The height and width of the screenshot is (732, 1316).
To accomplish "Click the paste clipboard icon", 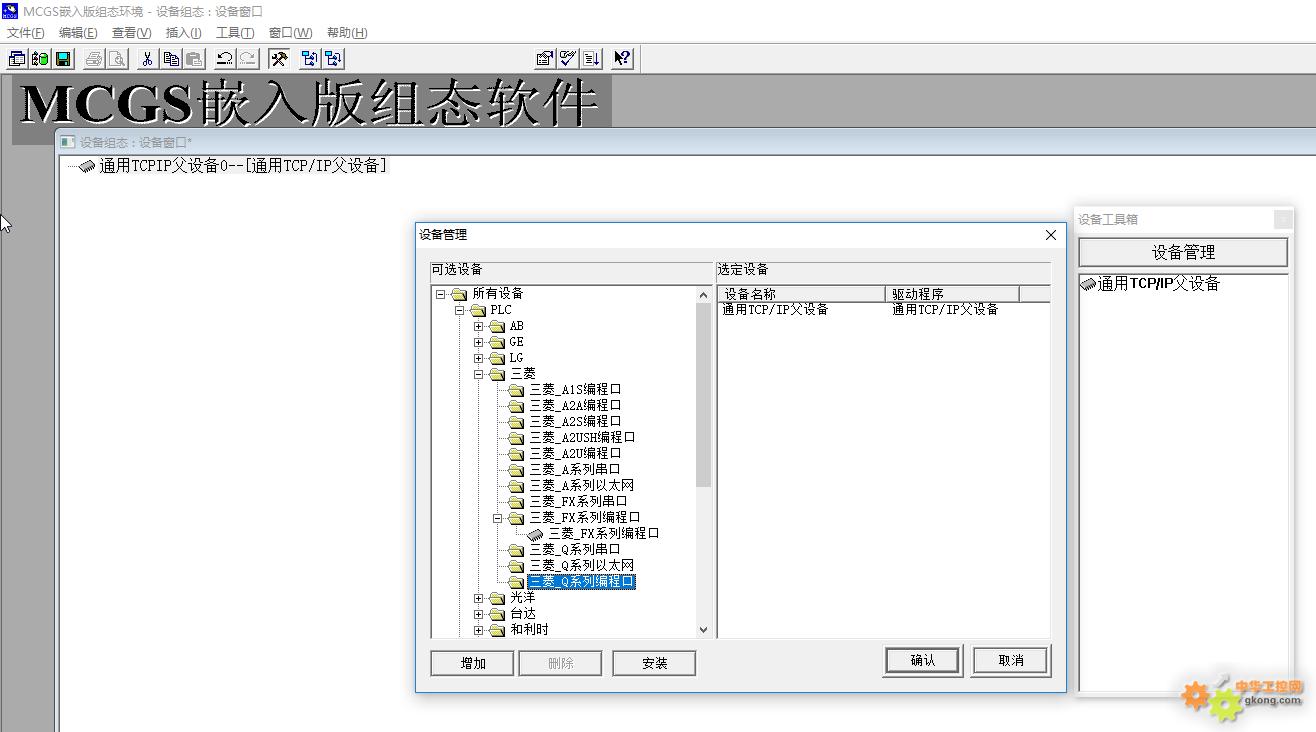I will (x=194, y=59).
